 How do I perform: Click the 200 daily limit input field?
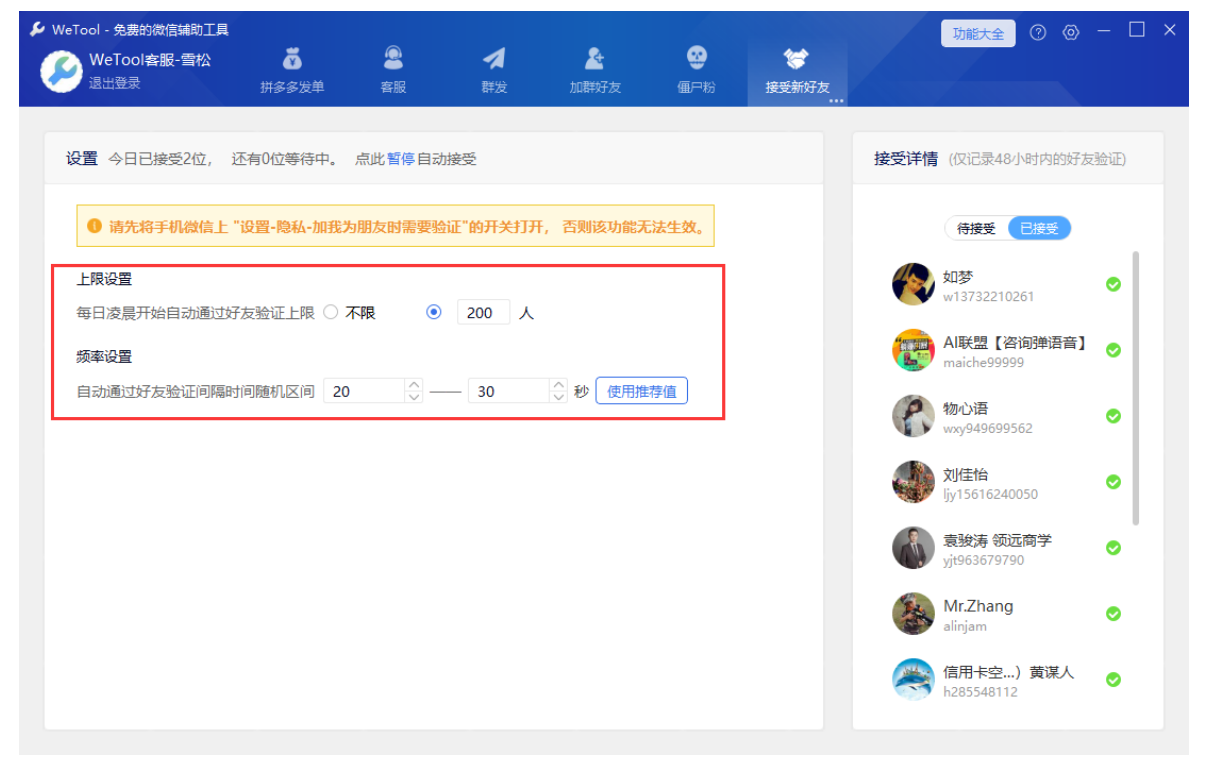click(x=484, y=312)
